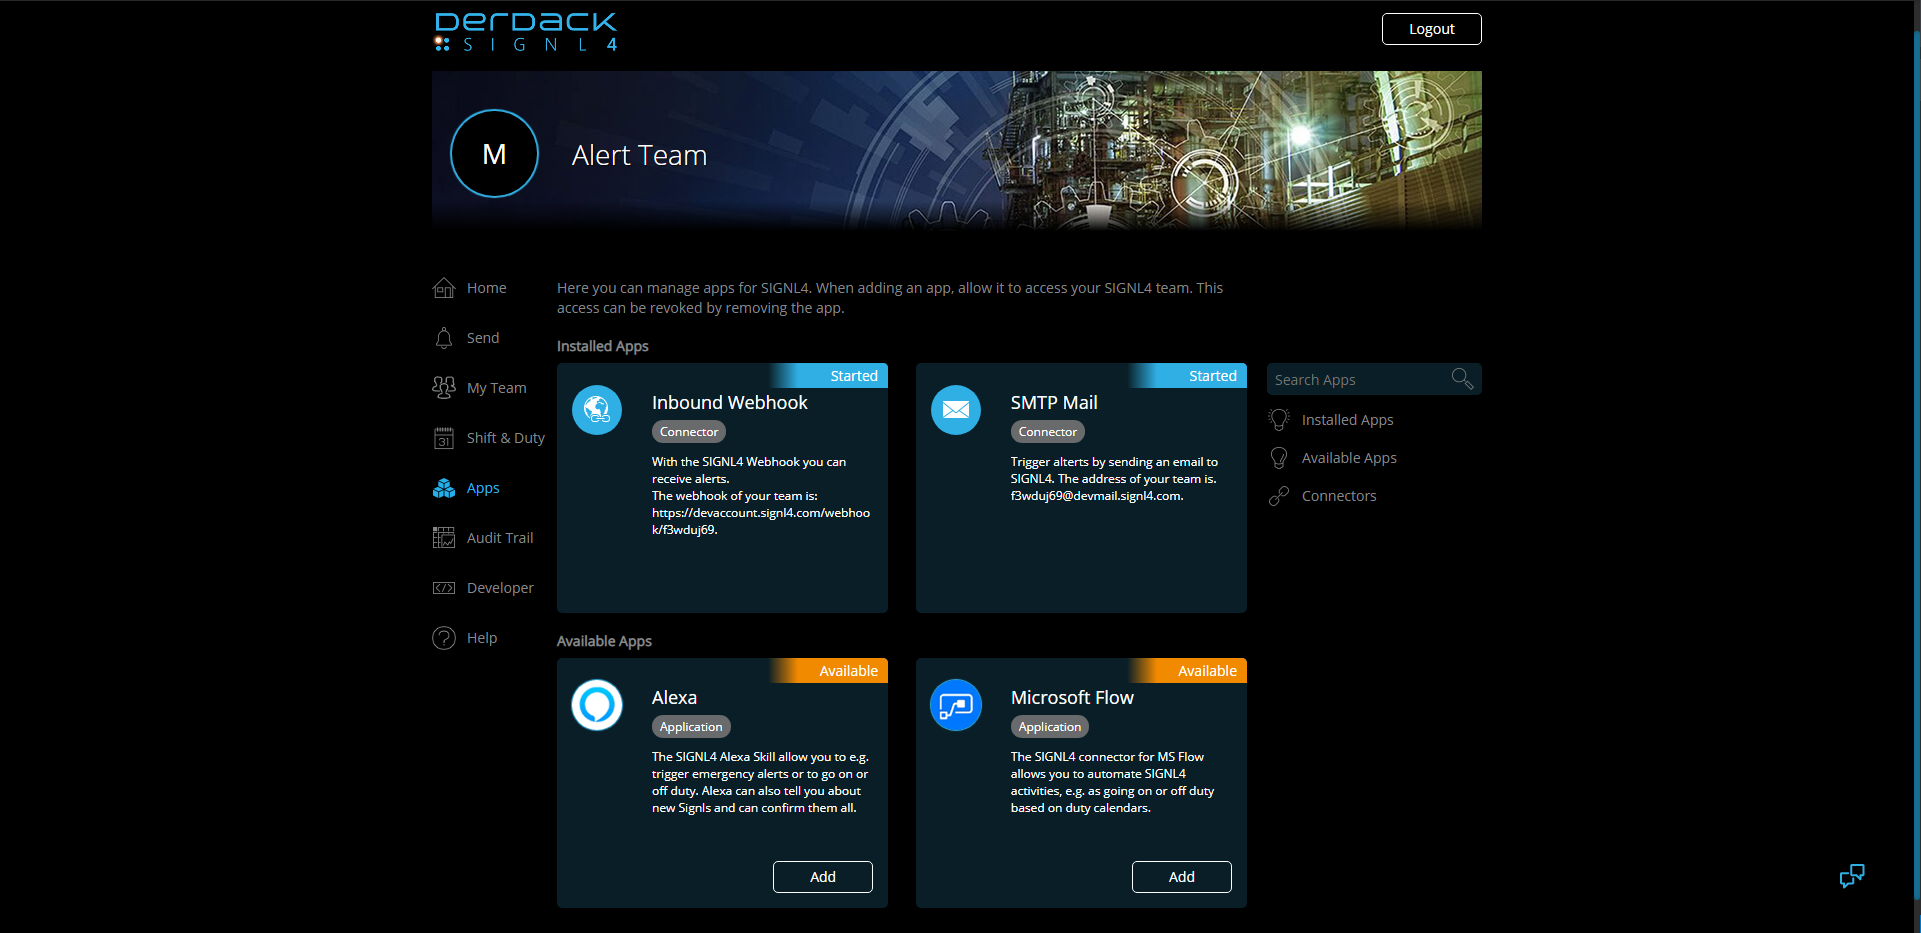
Task: Click the Alexa ring icon
Action: (597, 705)
